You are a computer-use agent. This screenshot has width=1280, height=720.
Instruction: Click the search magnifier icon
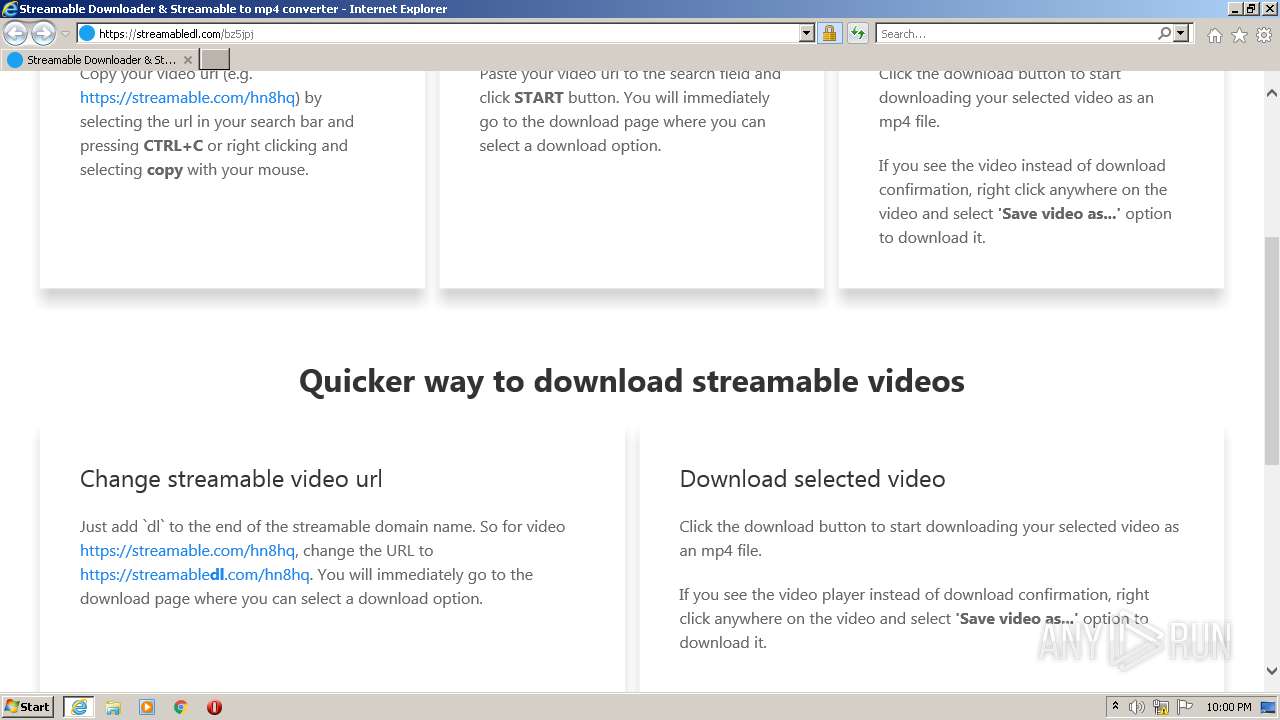tap(1164, 33)
